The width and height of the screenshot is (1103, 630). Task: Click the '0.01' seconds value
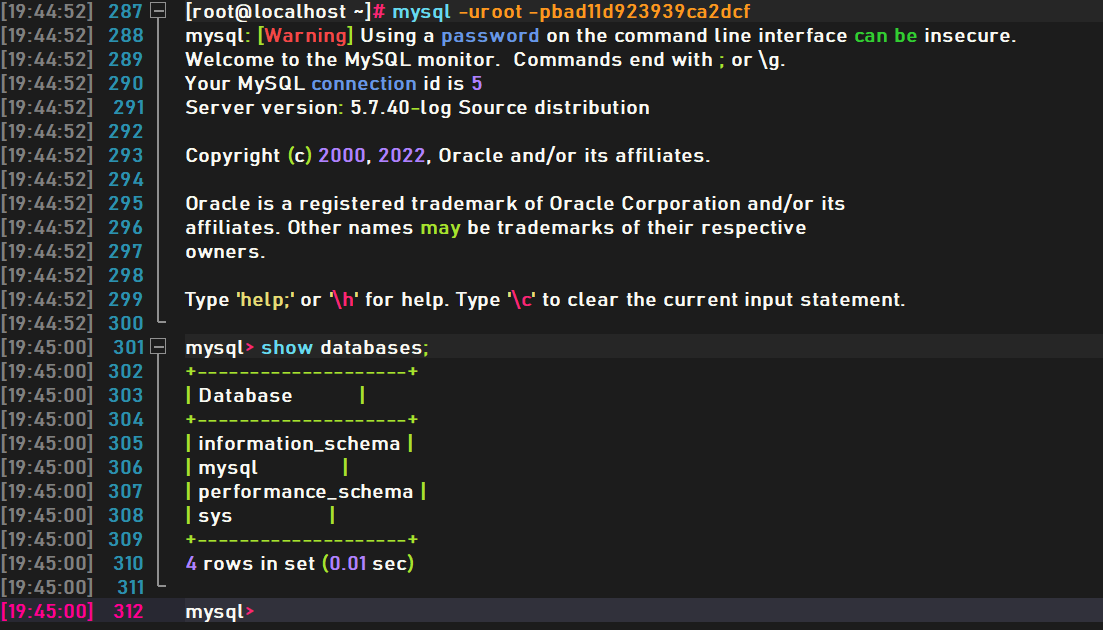[x=348, y=563]
